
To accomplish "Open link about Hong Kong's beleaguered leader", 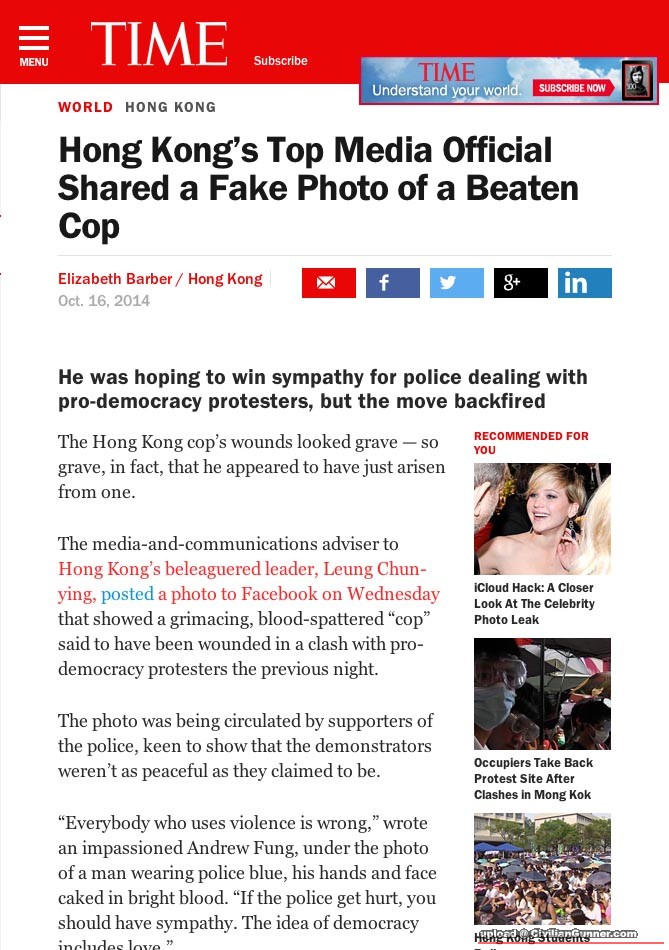I will click(242, 569).
